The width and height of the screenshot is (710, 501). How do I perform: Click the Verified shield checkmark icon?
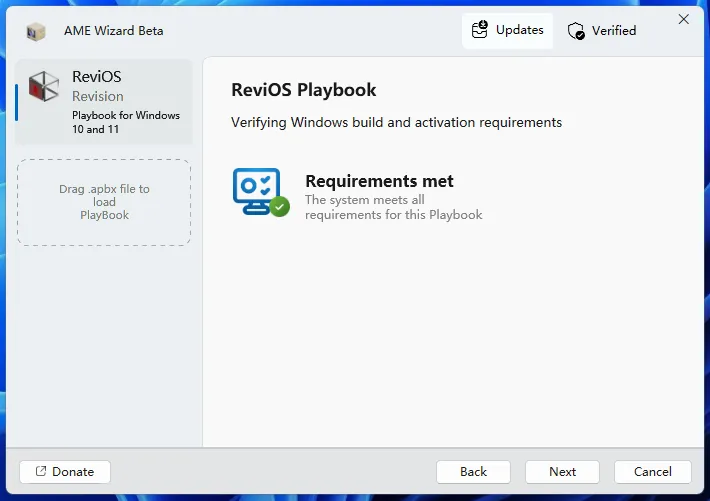[576, 31]
